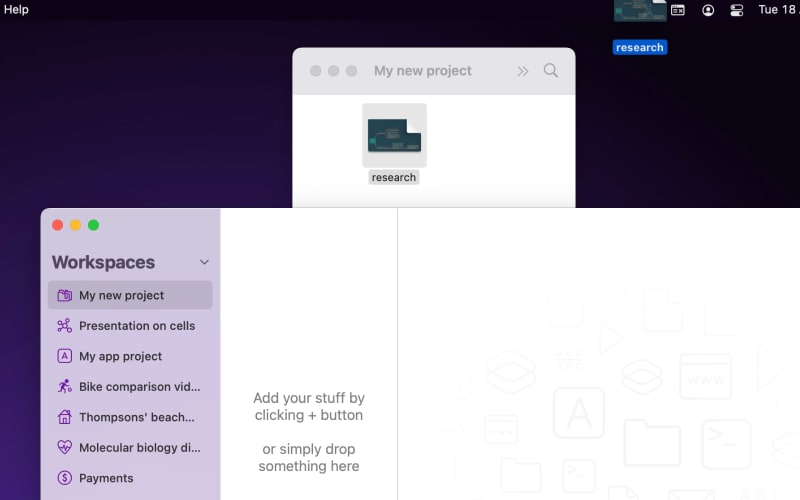Click the search icon in Finder window

pos(551,70)
